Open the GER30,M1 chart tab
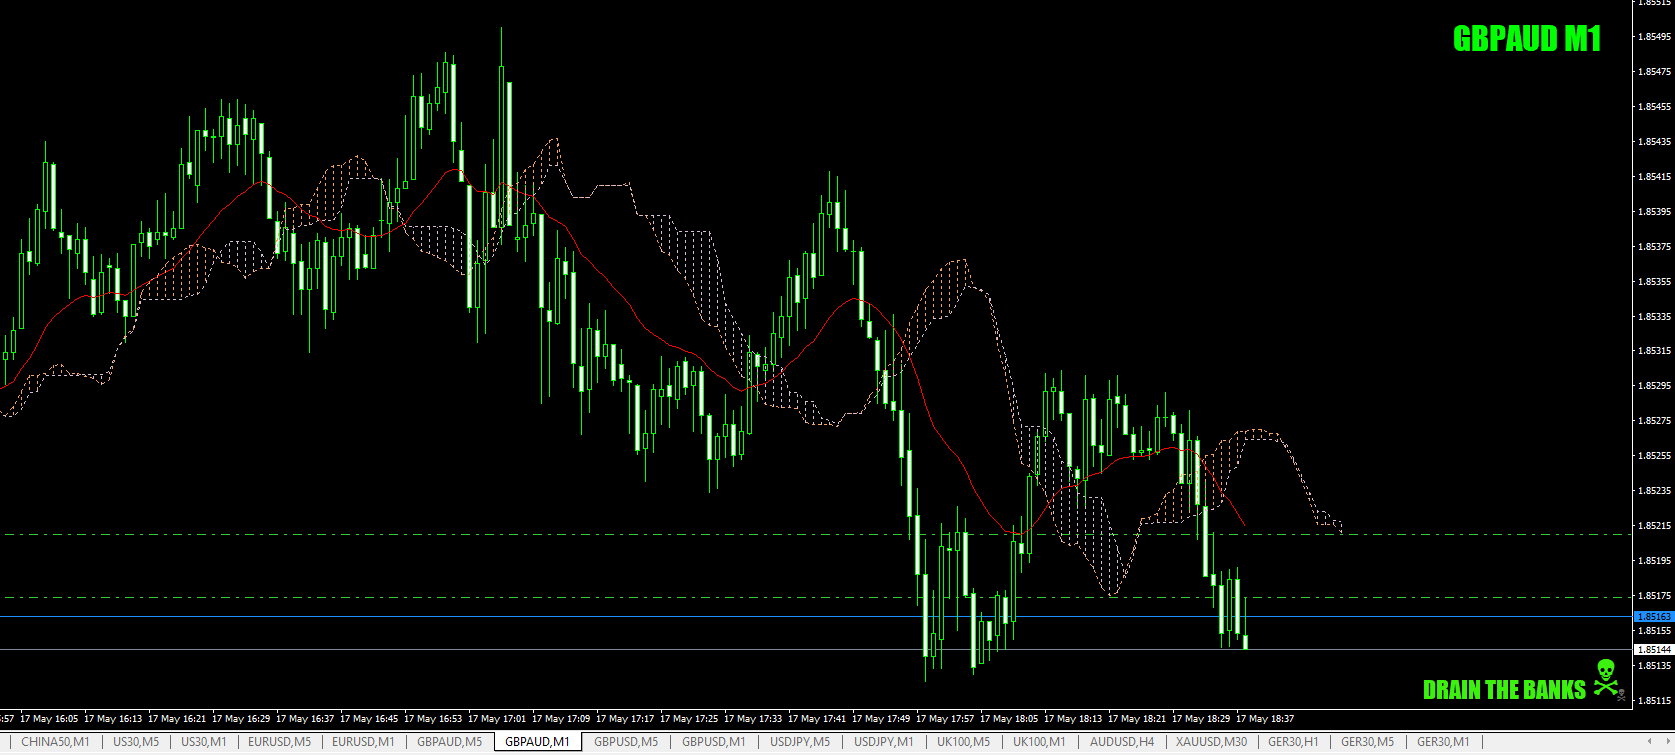 coord(1444,742)
